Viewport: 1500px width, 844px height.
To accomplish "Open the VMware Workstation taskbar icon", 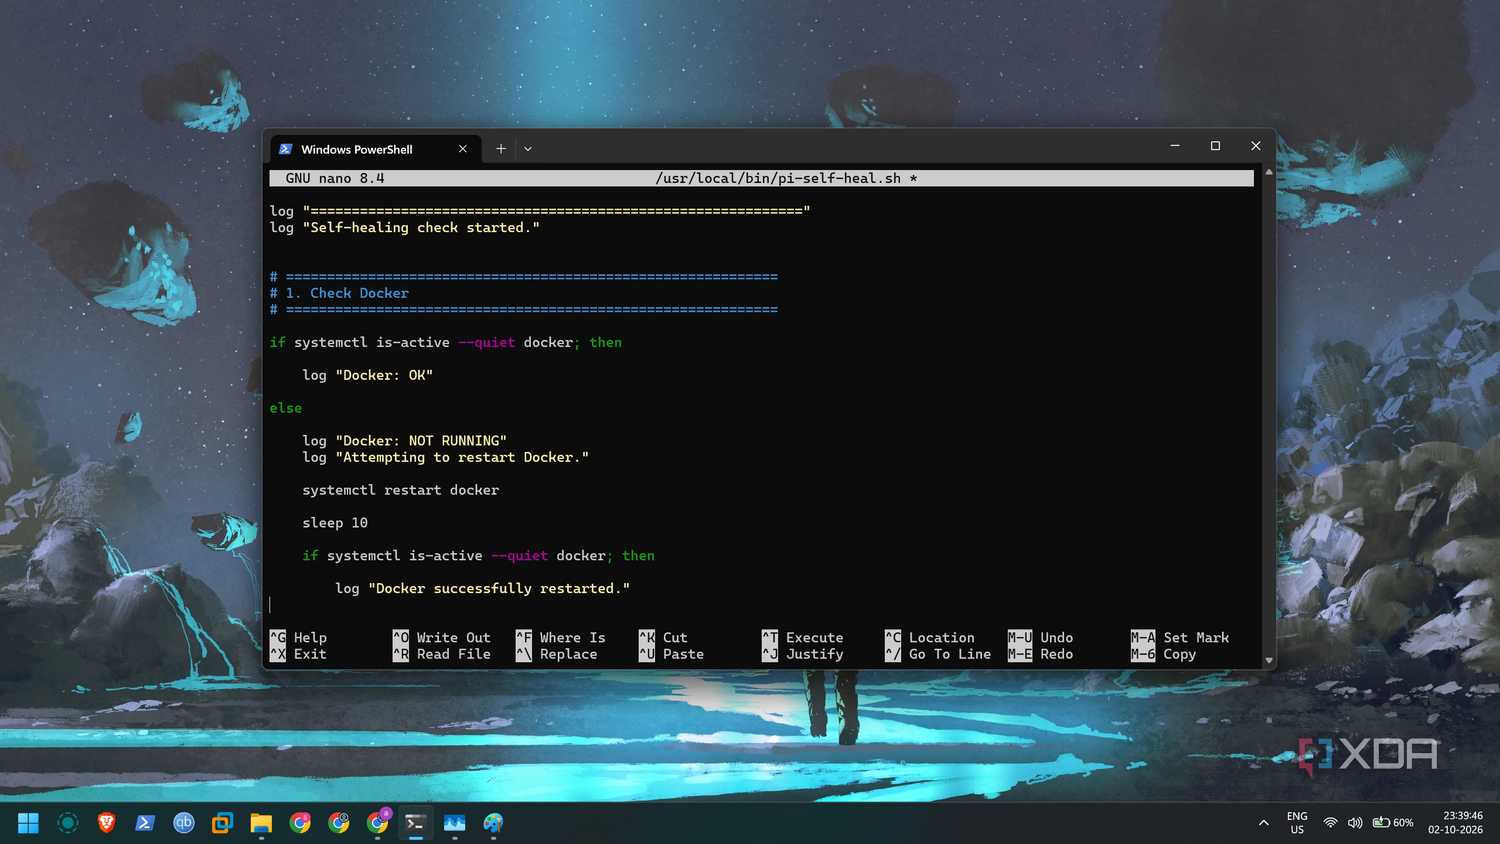I will click(x=222, y=823).
